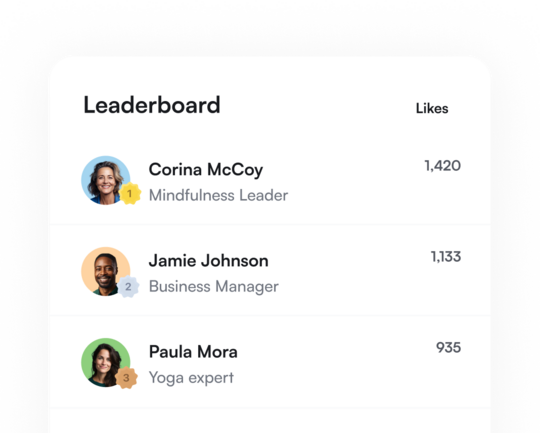
Task: Click the Yoga expert subtitle
Action: 191,378
